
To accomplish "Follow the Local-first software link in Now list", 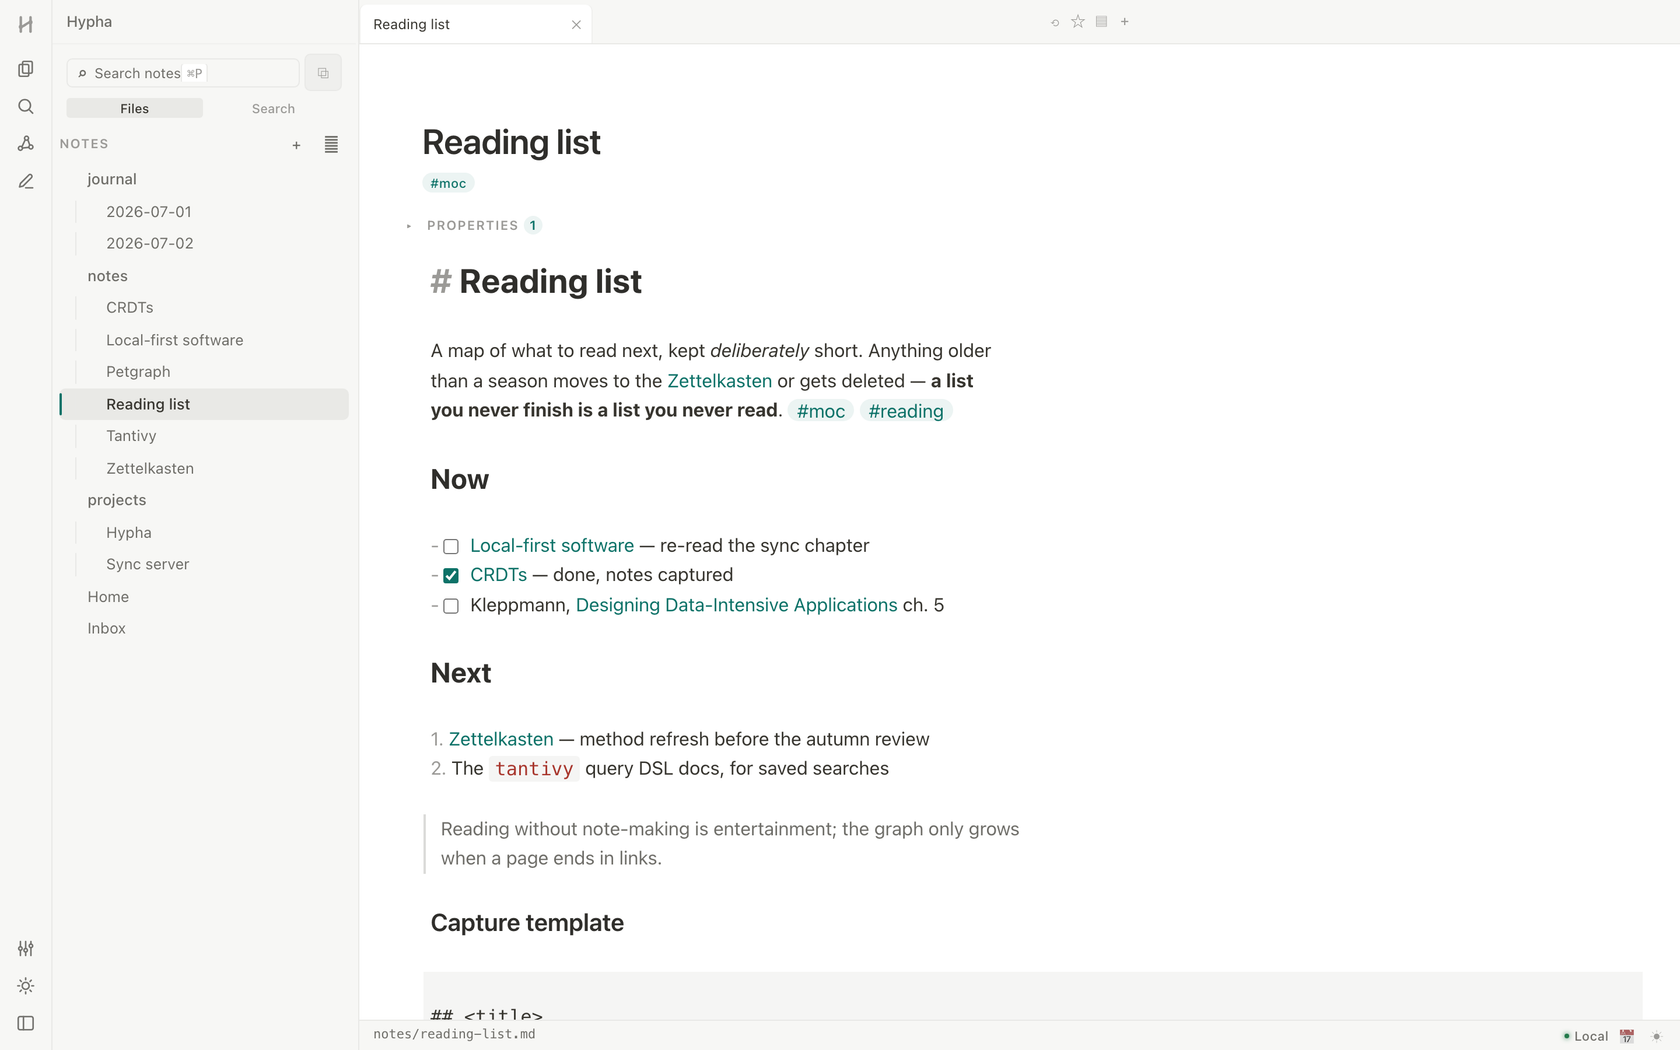I will (552, 546).
